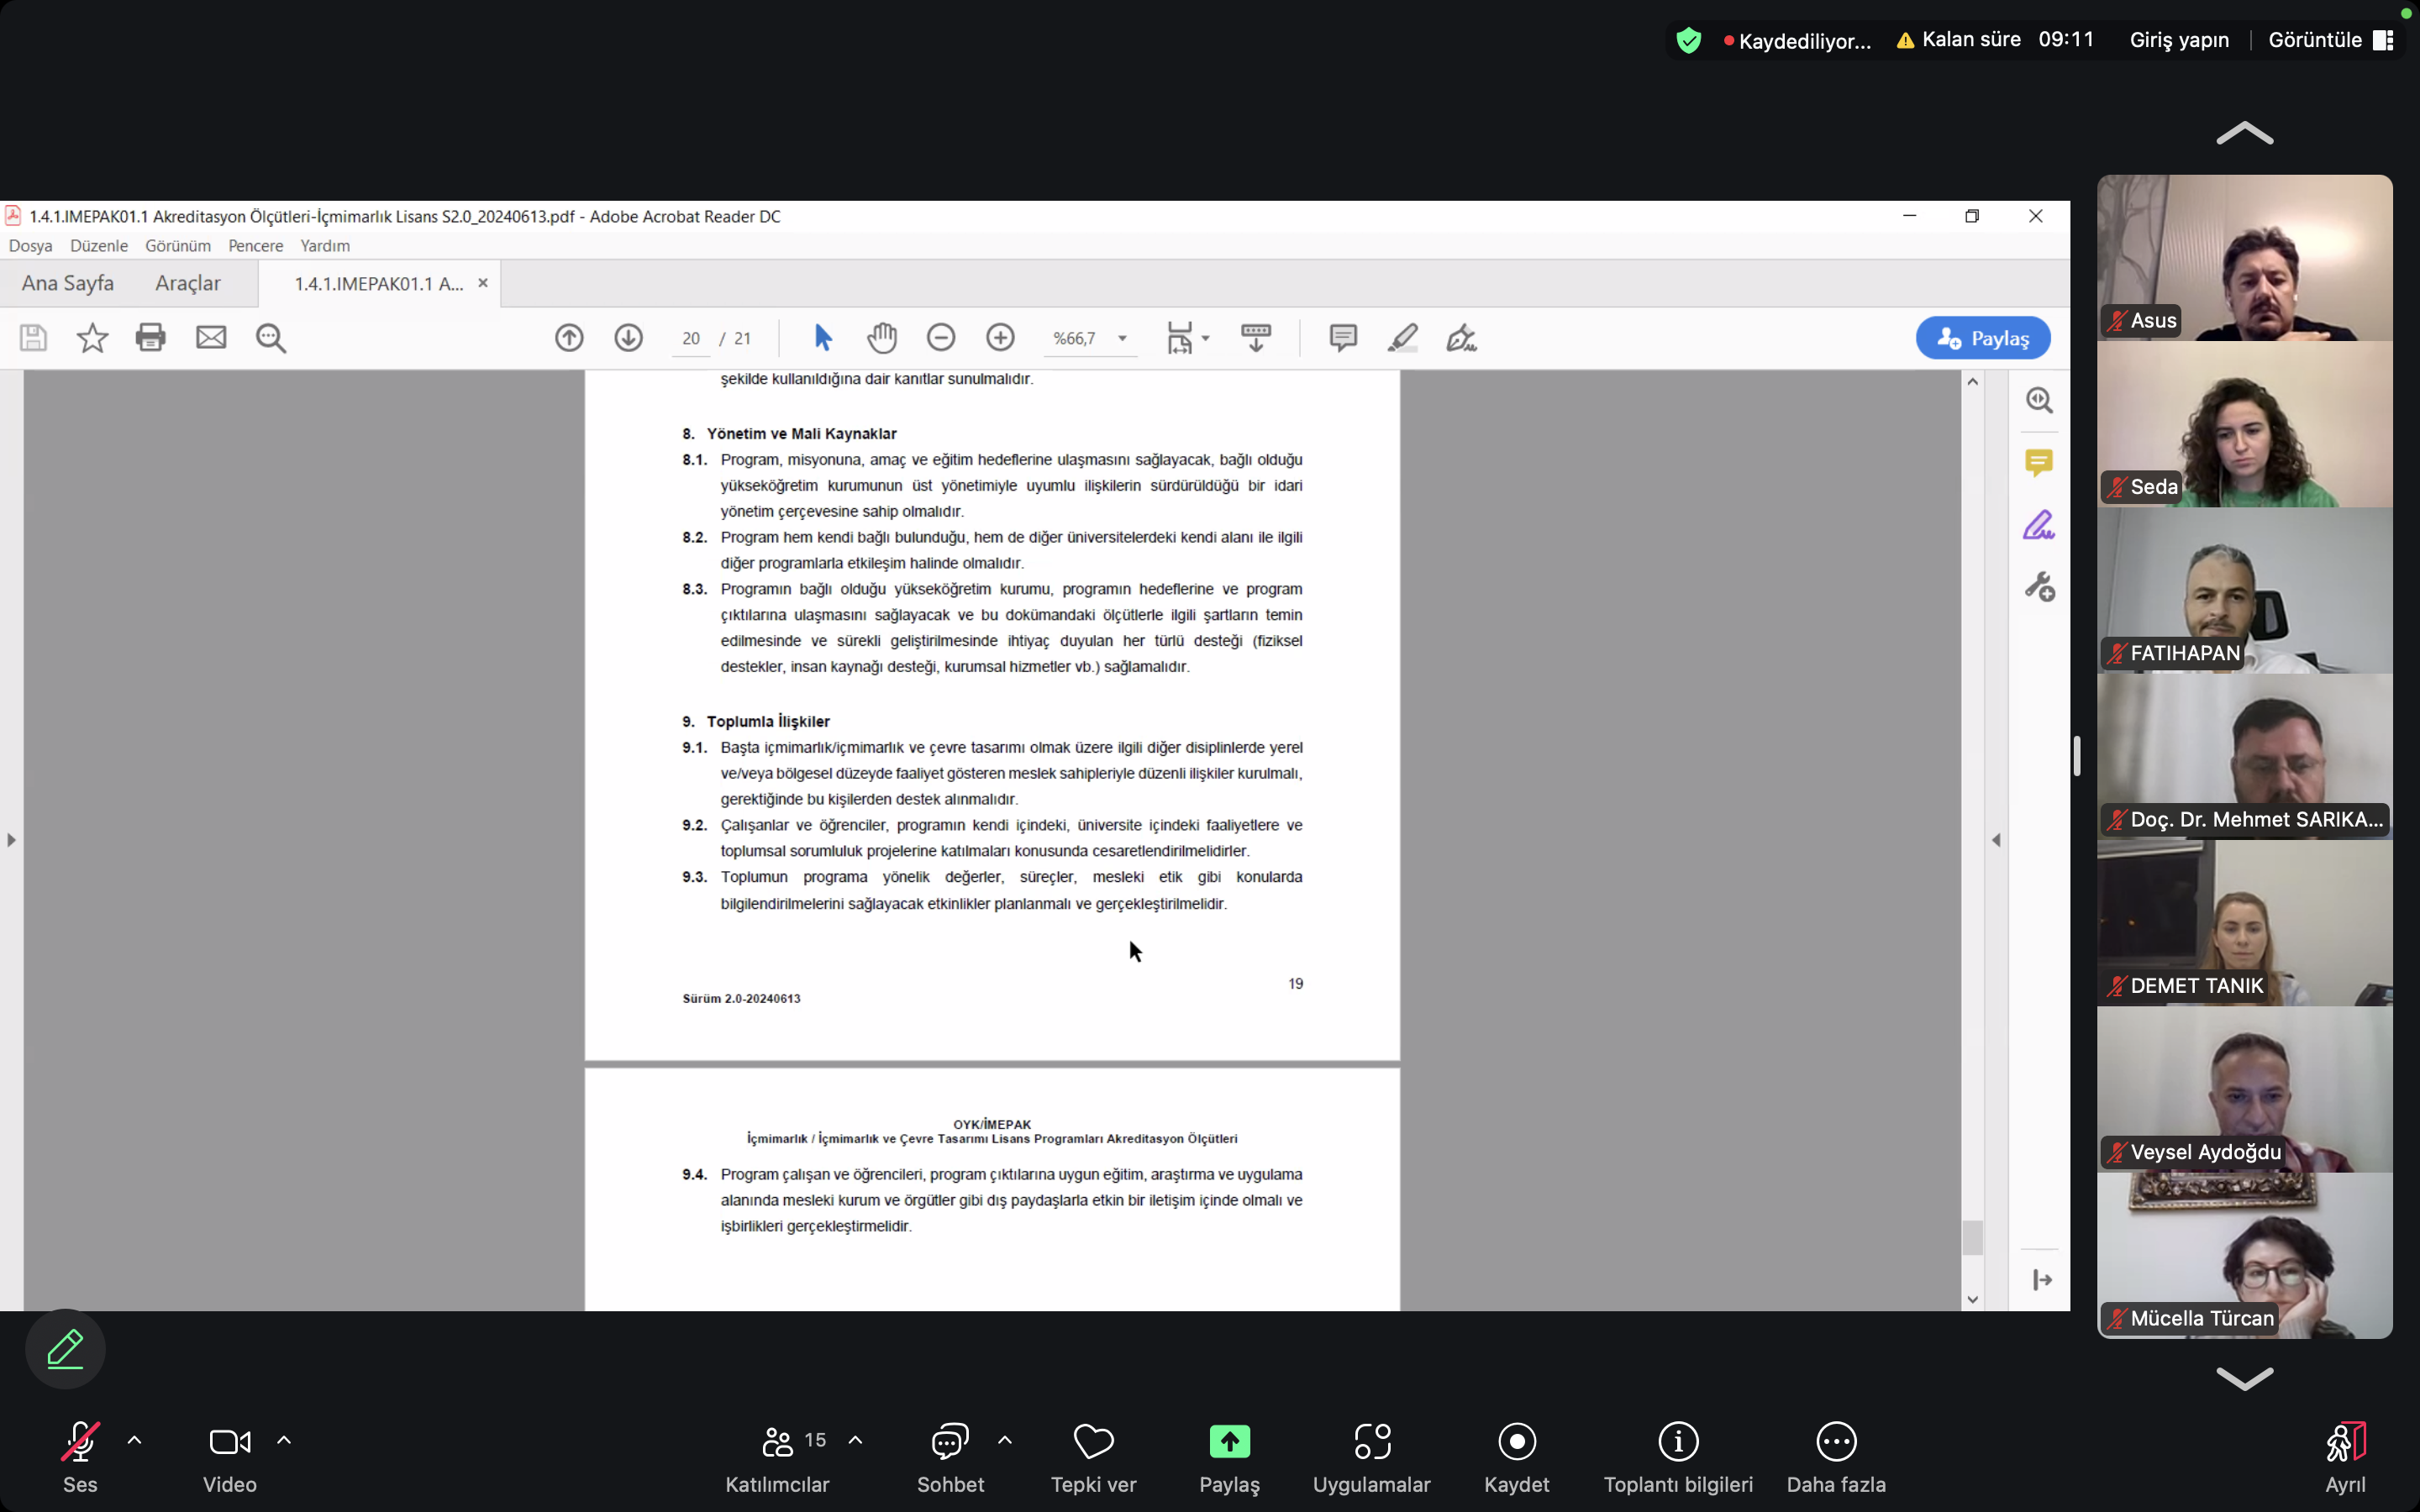This screenshot has height=1512, width=2420.
Task: Click Fill & Sign sidebar icon
Action: [2038, 525]
